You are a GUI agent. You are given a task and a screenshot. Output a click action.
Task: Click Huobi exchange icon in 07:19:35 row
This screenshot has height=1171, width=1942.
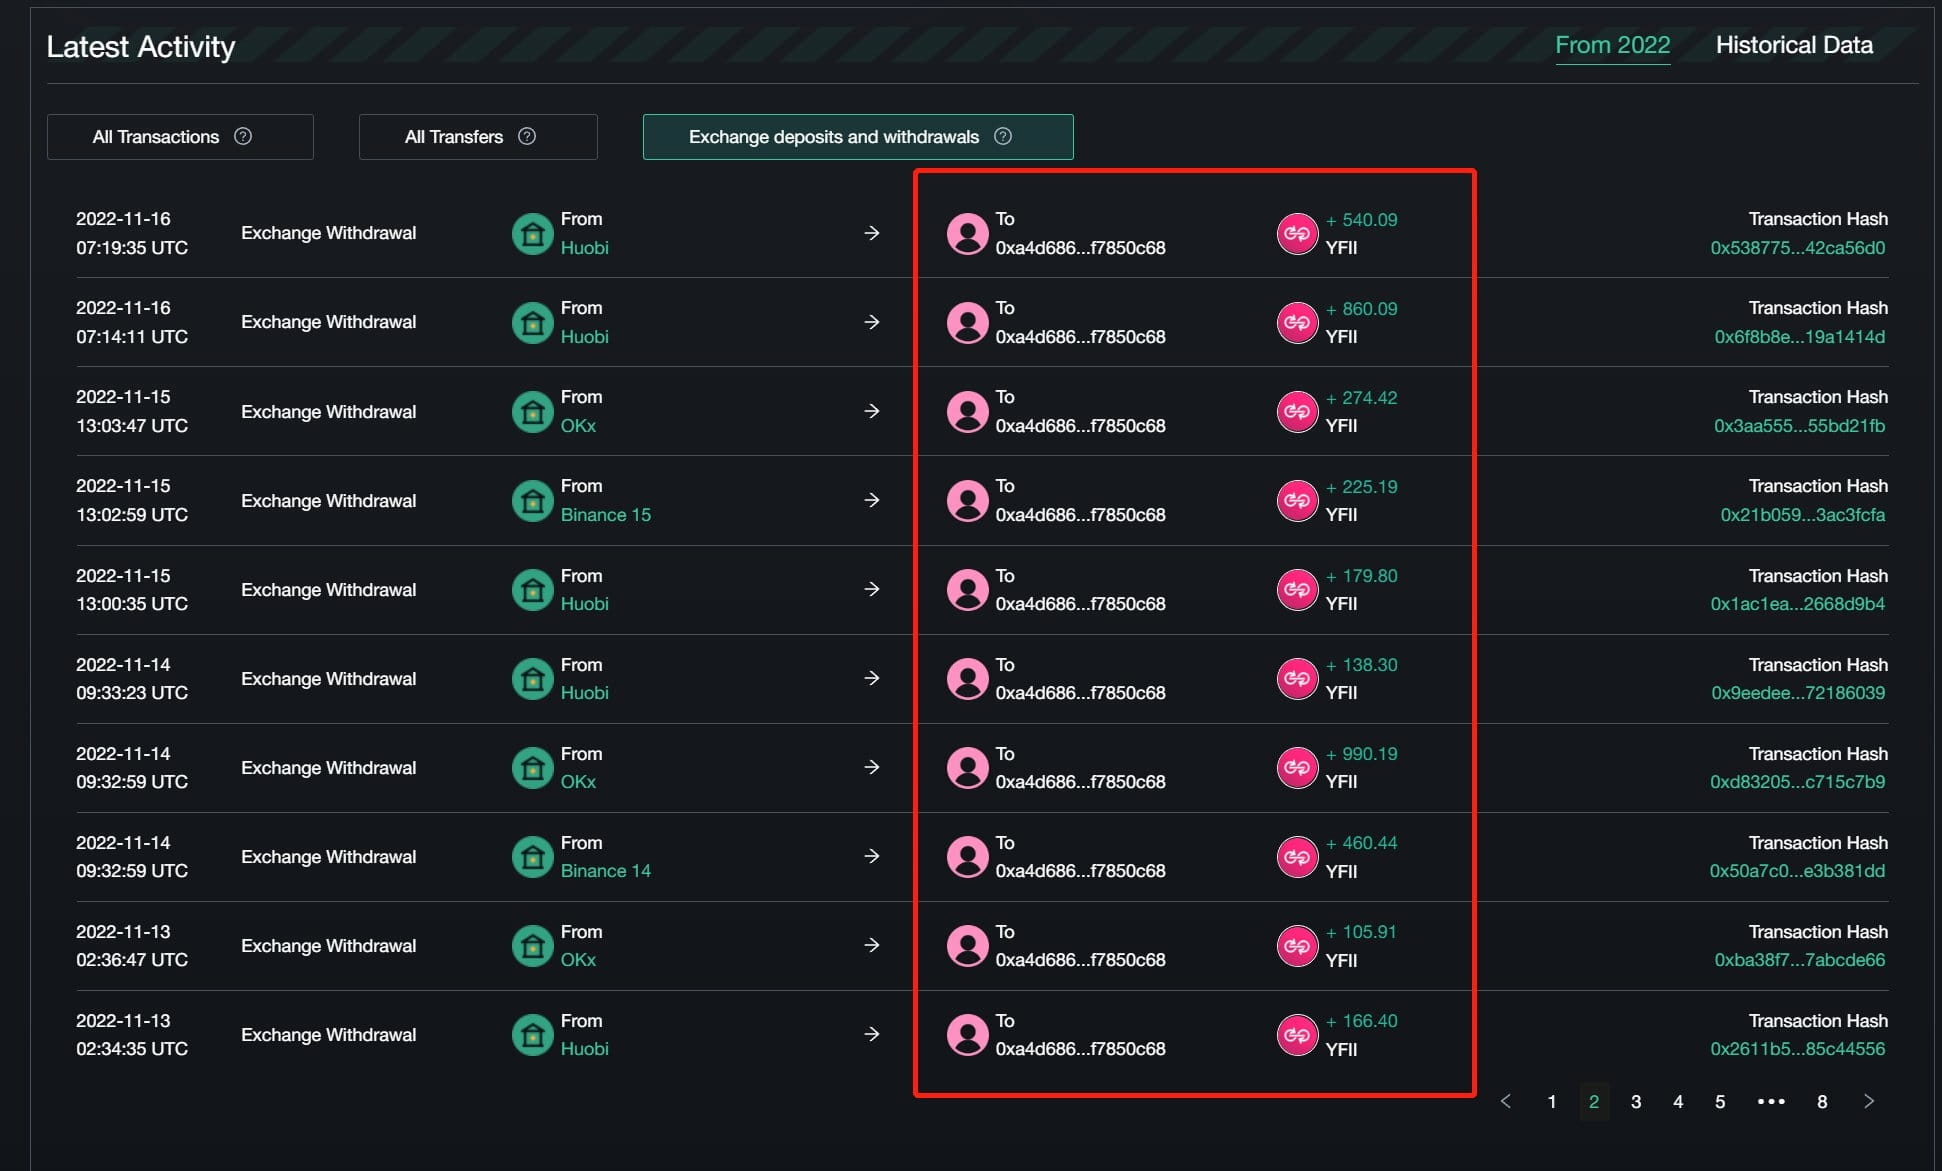point(533,234)
